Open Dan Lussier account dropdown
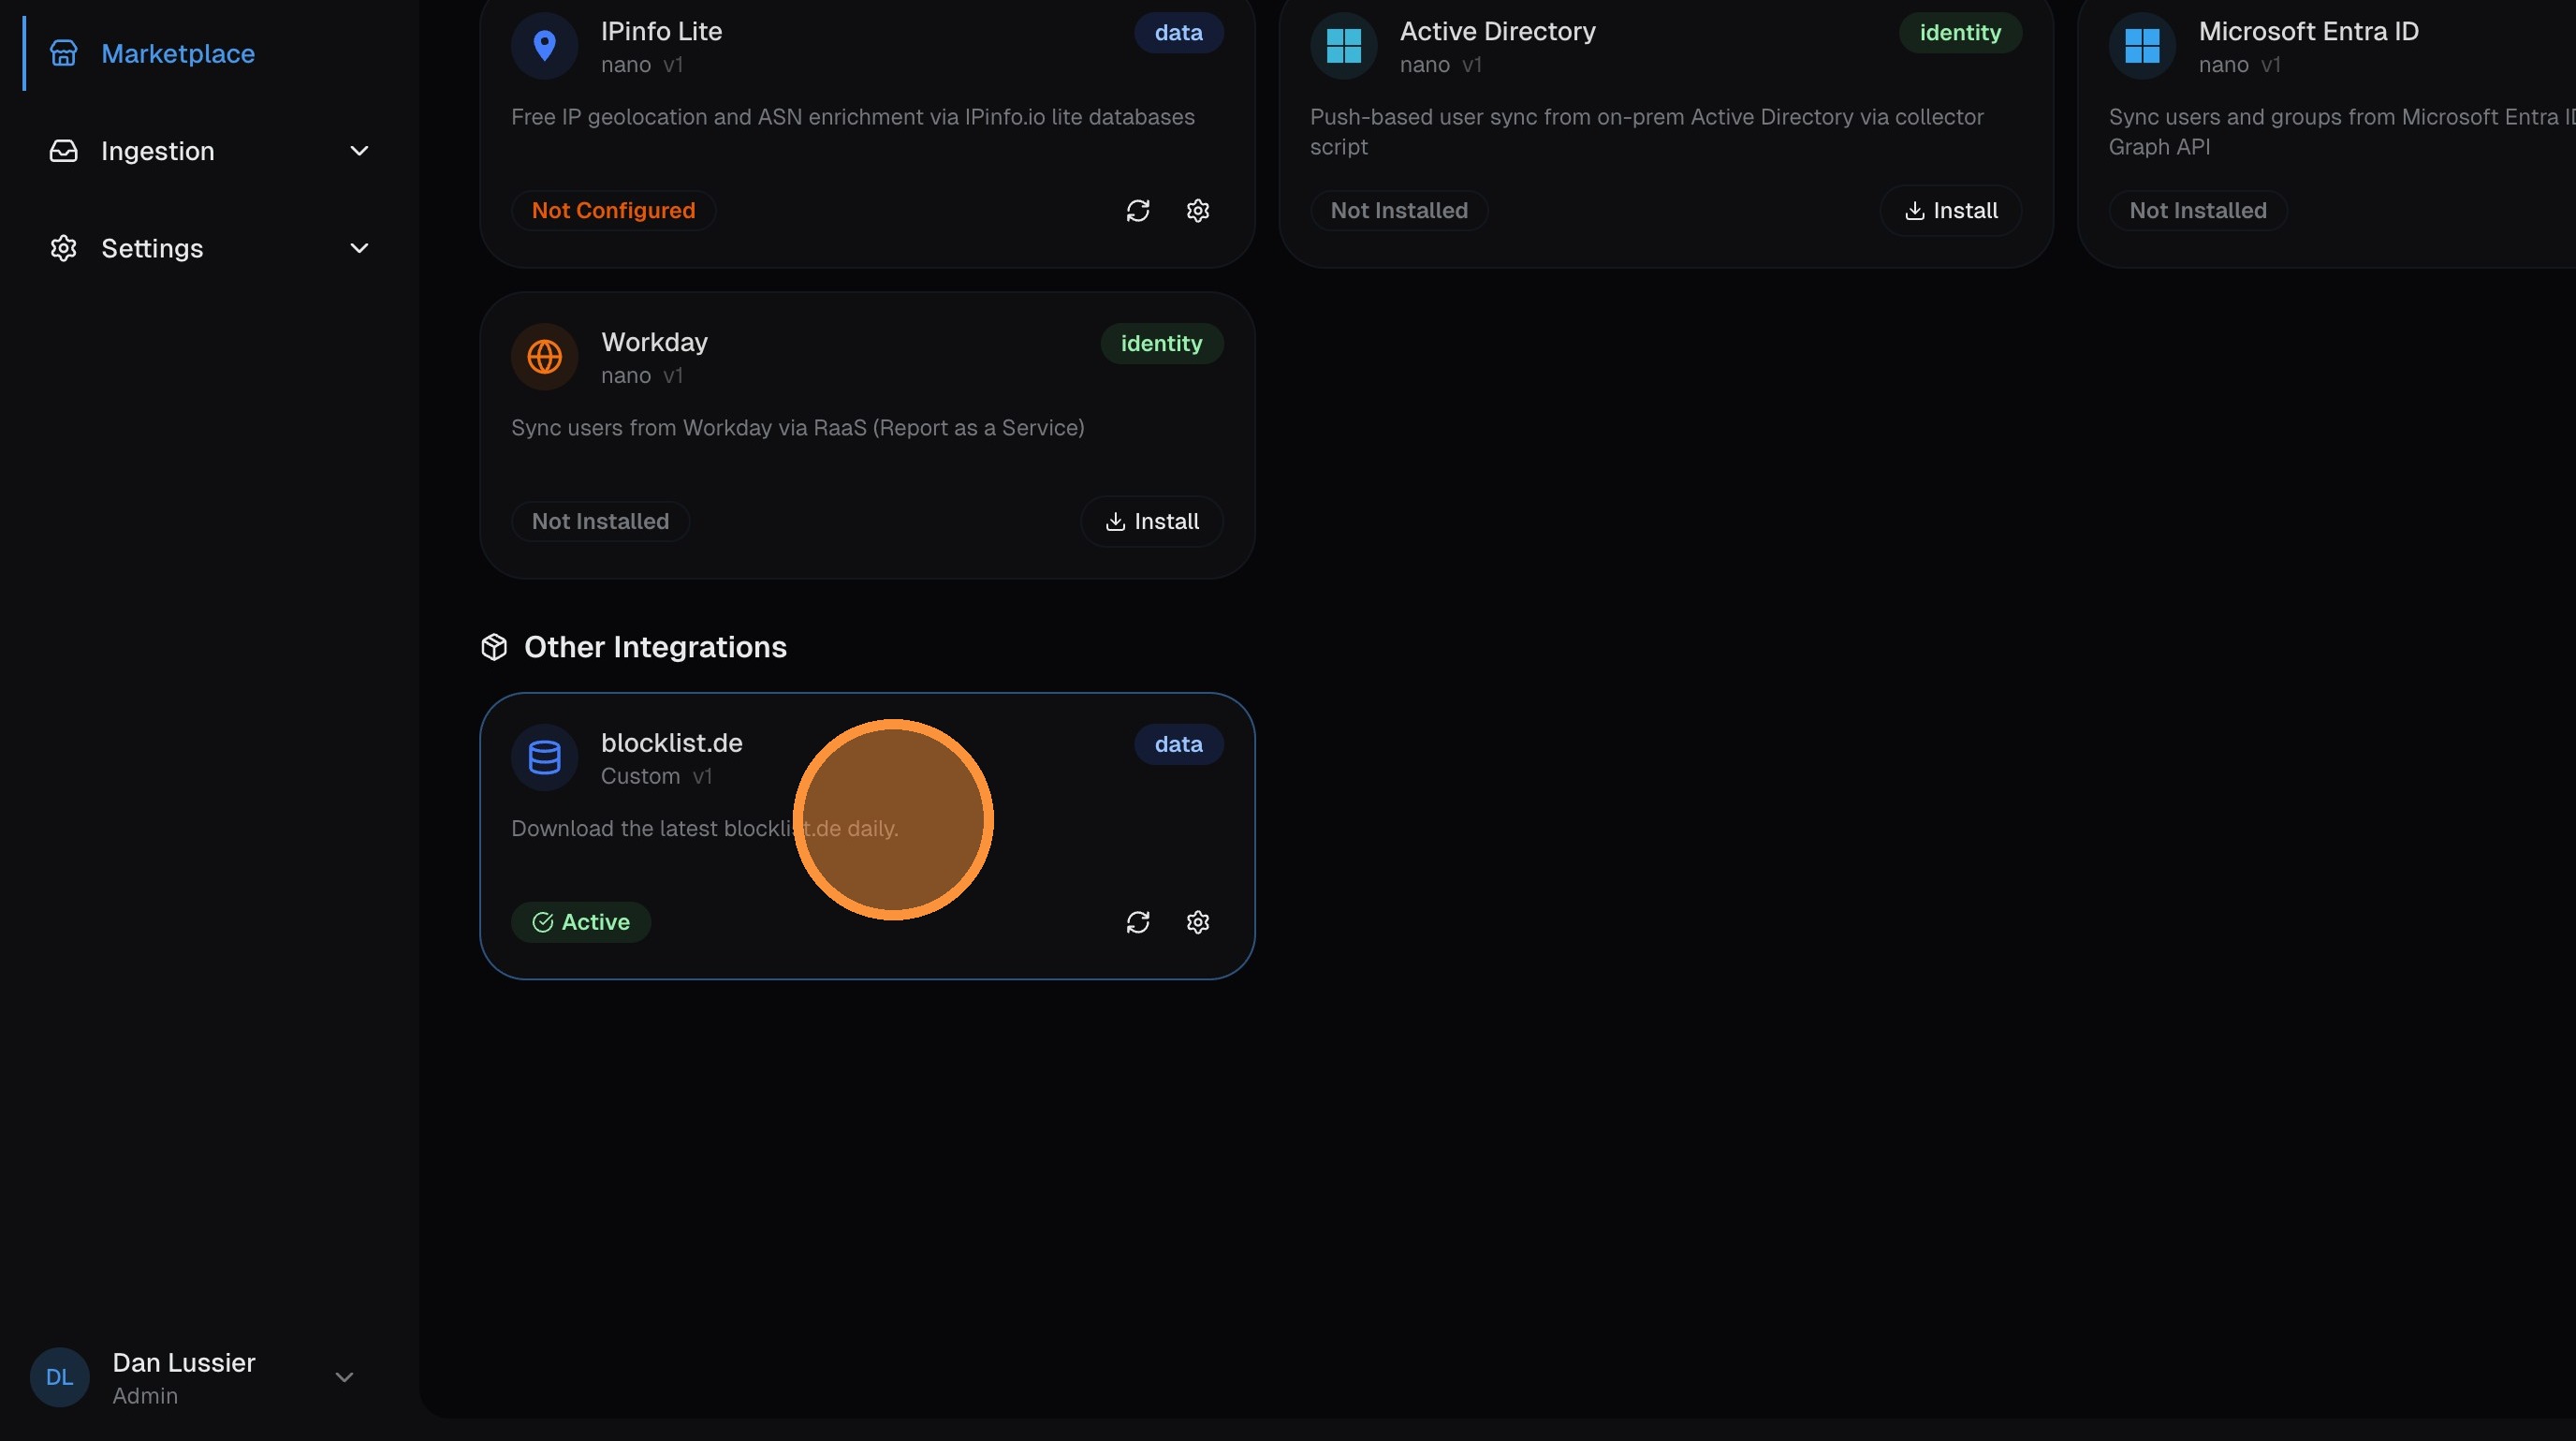The image size is (2576, 1441). coord(344,1377)
